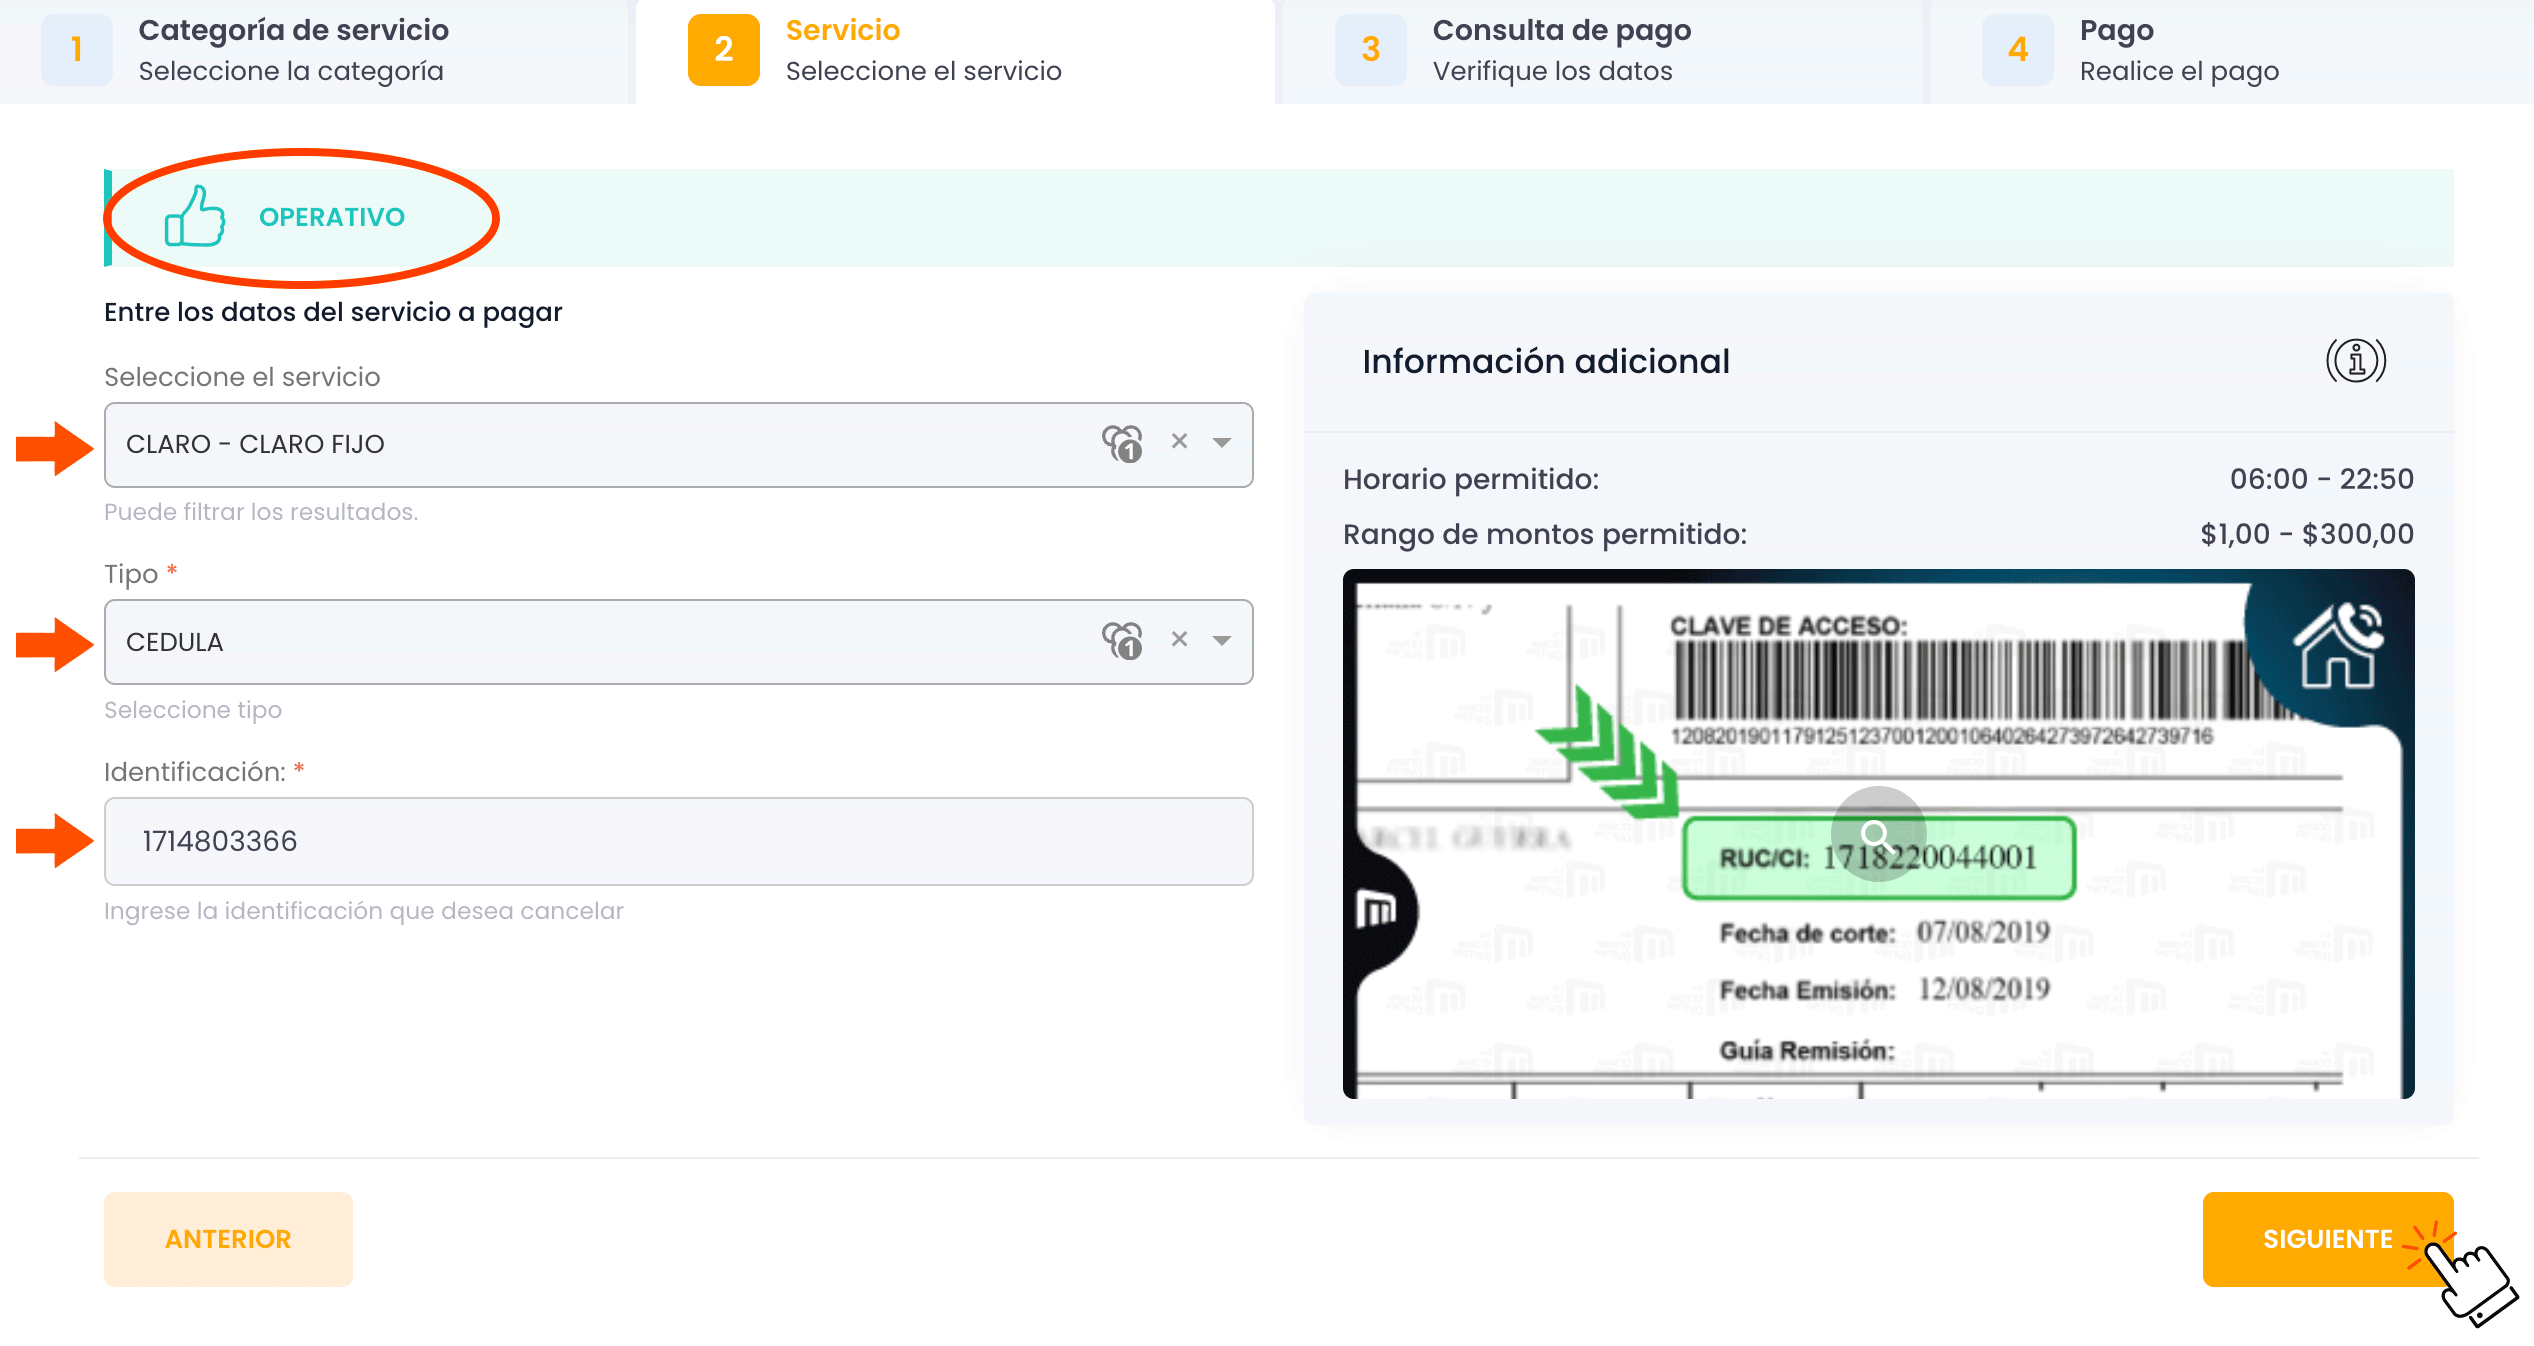
Task: Click the Puede filtrar los resultados hint
Action: 261,512
